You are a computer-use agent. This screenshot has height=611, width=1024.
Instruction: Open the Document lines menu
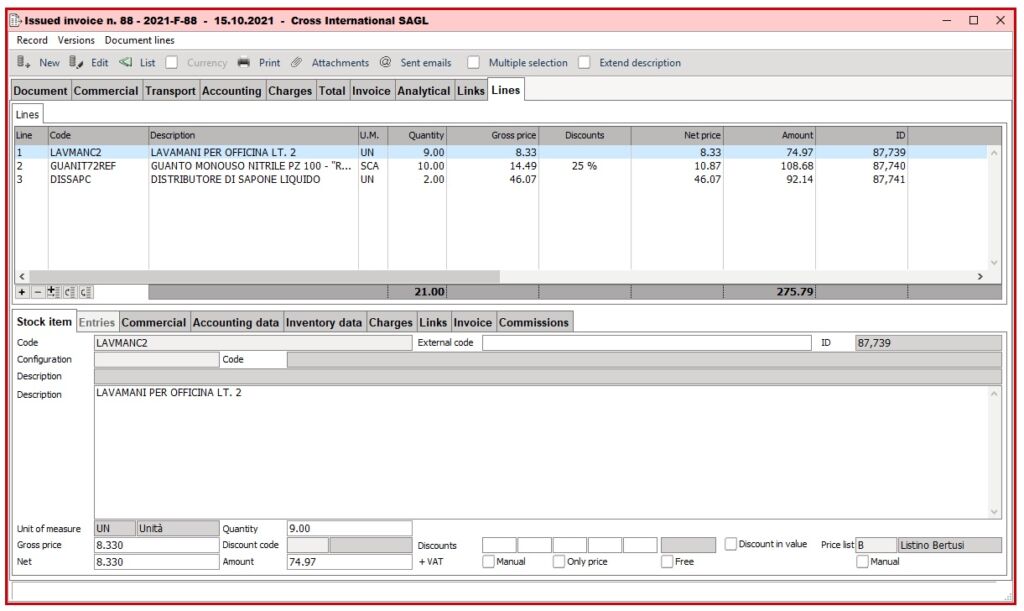[140, 40]
